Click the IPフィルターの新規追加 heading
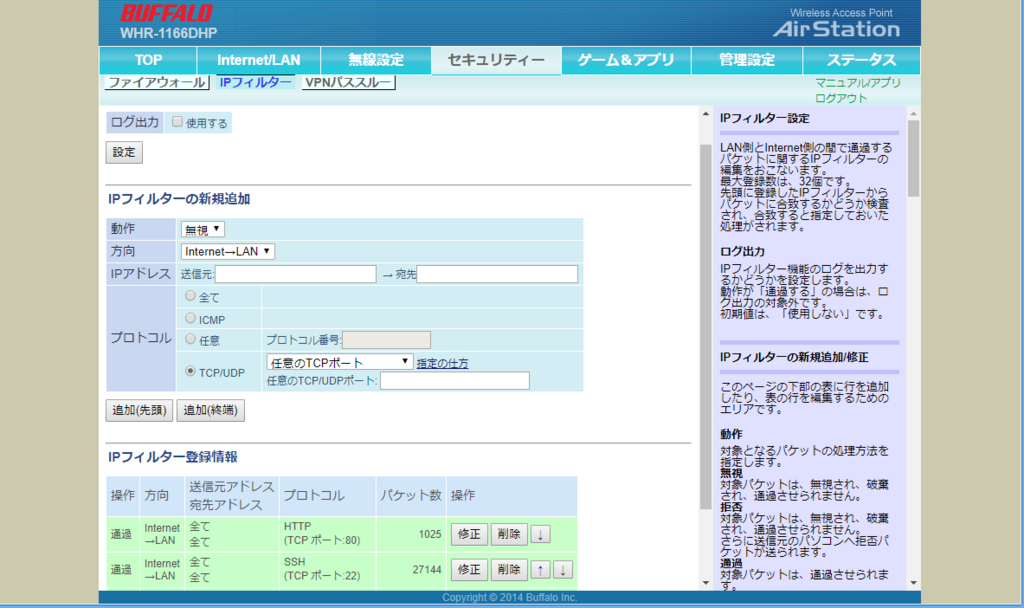Screen dimensions: 1024x608 click(x=179, y=199)
